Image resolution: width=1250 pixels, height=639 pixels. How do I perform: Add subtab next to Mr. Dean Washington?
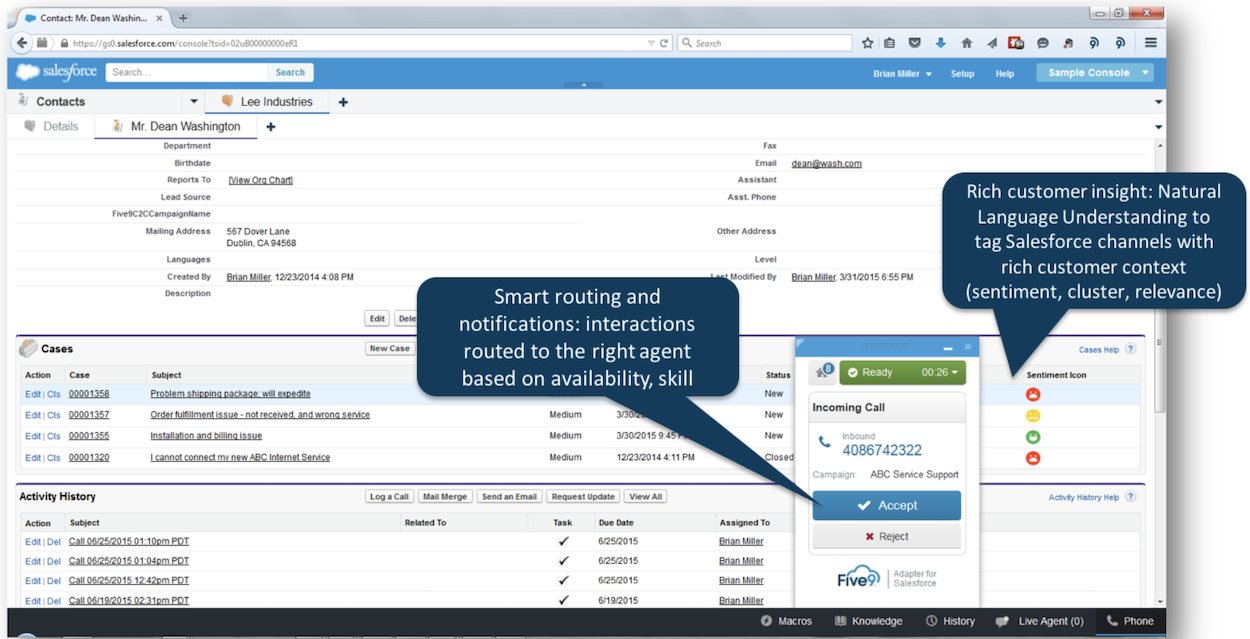(x=270, y=127)
